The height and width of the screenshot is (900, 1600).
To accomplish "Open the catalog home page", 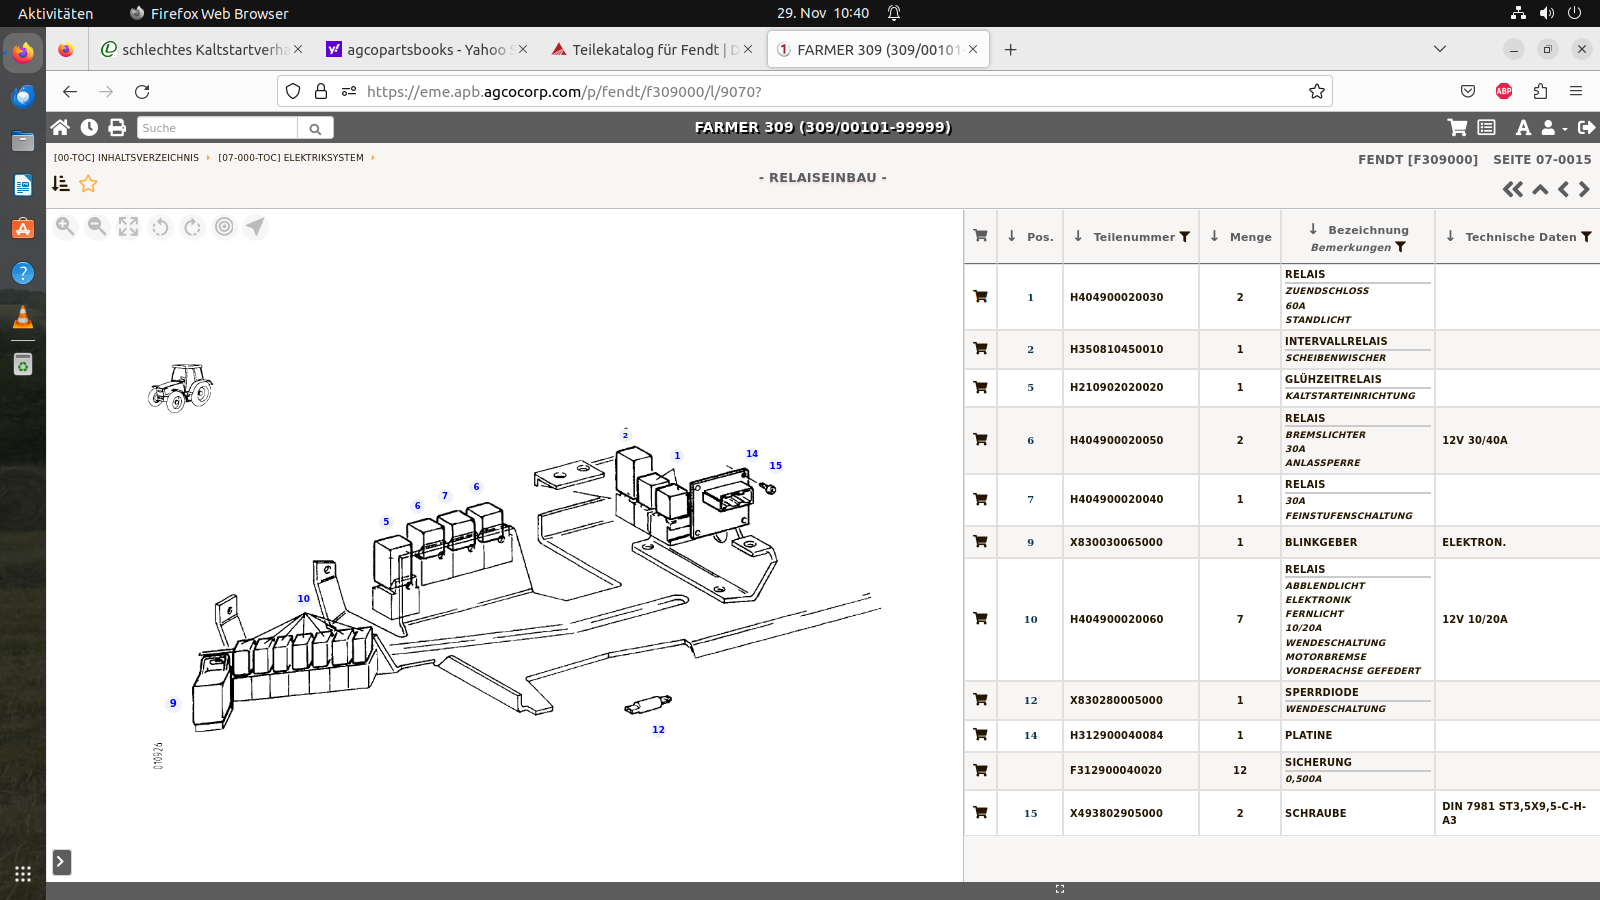I will click(60, 127).
